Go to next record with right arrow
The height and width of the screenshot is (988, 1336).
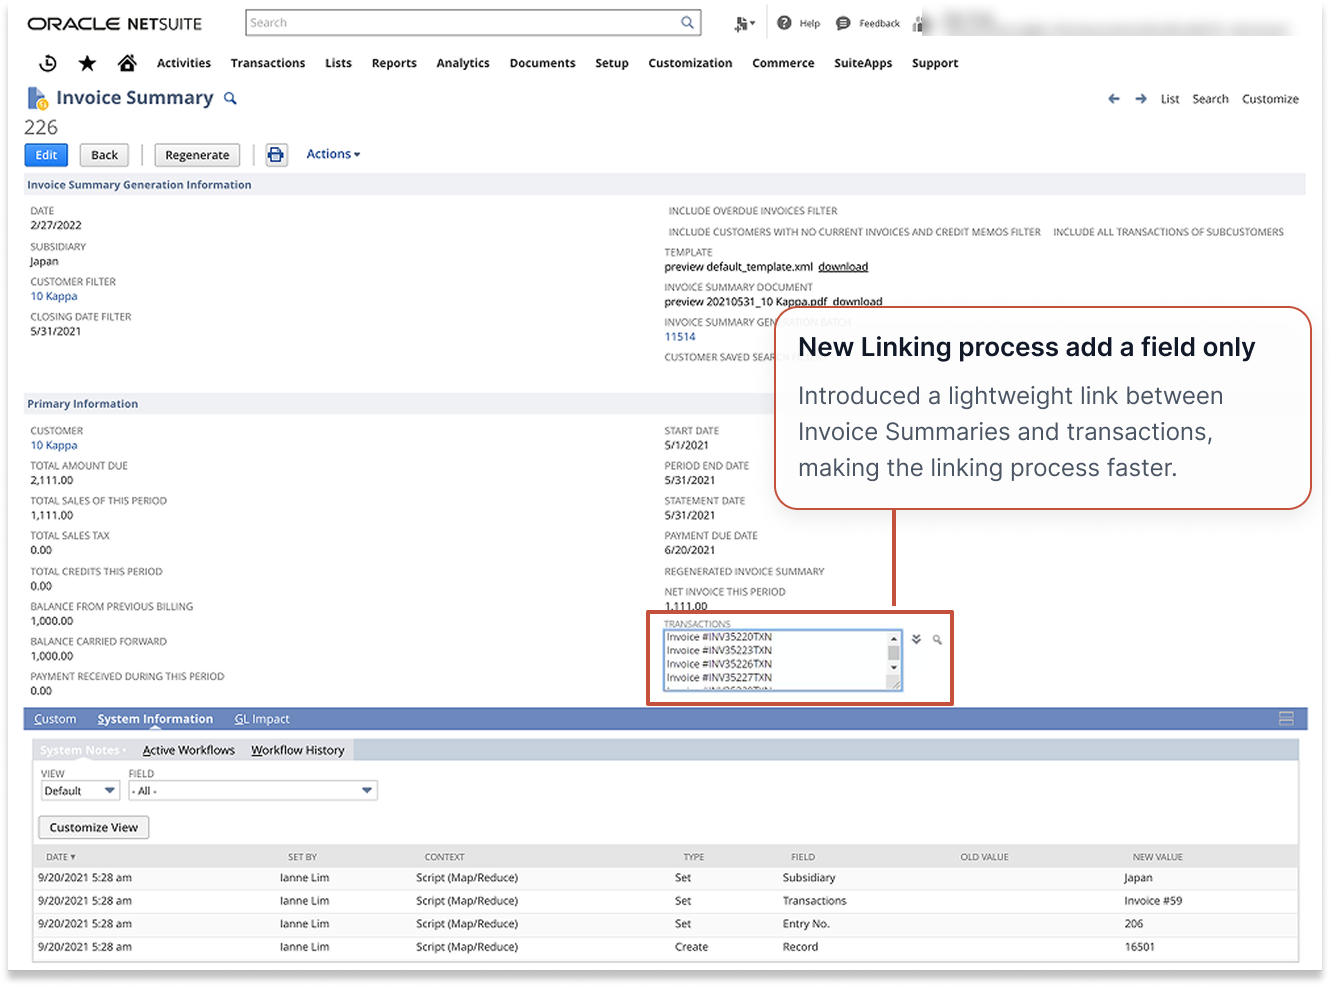click(1141, 99)
